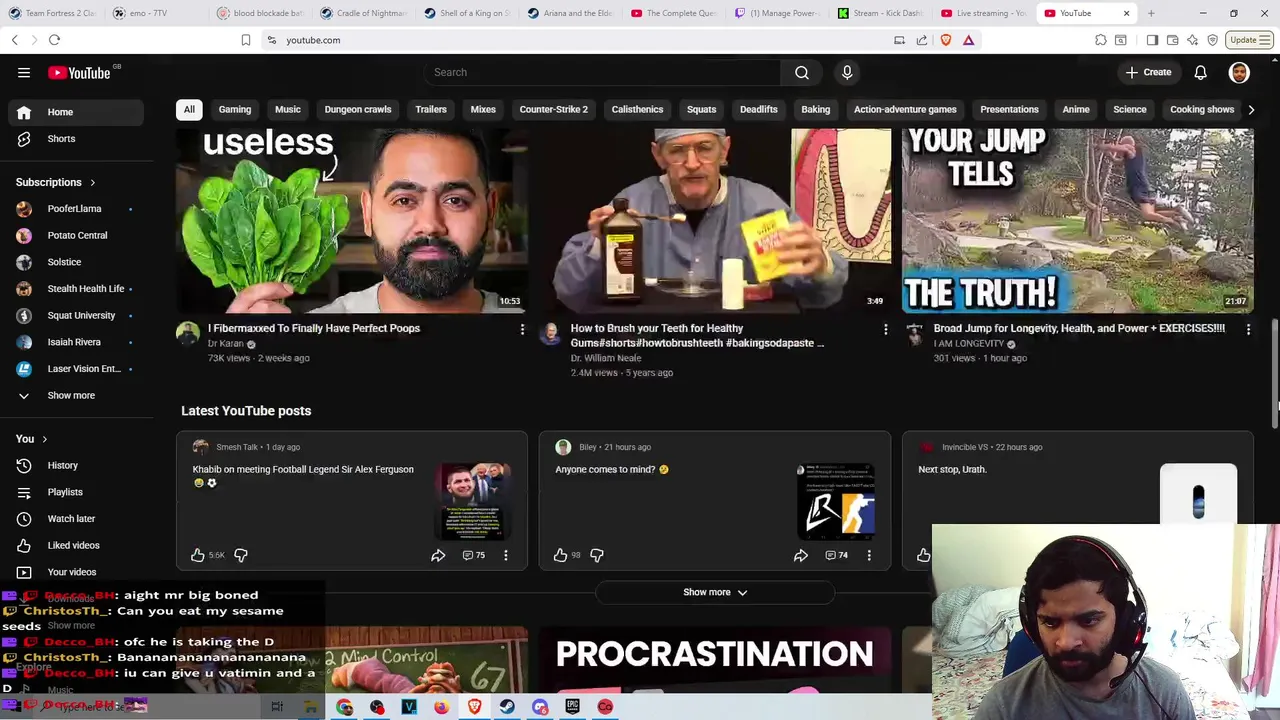The width and height of the screenshot is (1280, 720).
Task: Switch to the Live streaming browser tab
Action: tap(983, 13)
